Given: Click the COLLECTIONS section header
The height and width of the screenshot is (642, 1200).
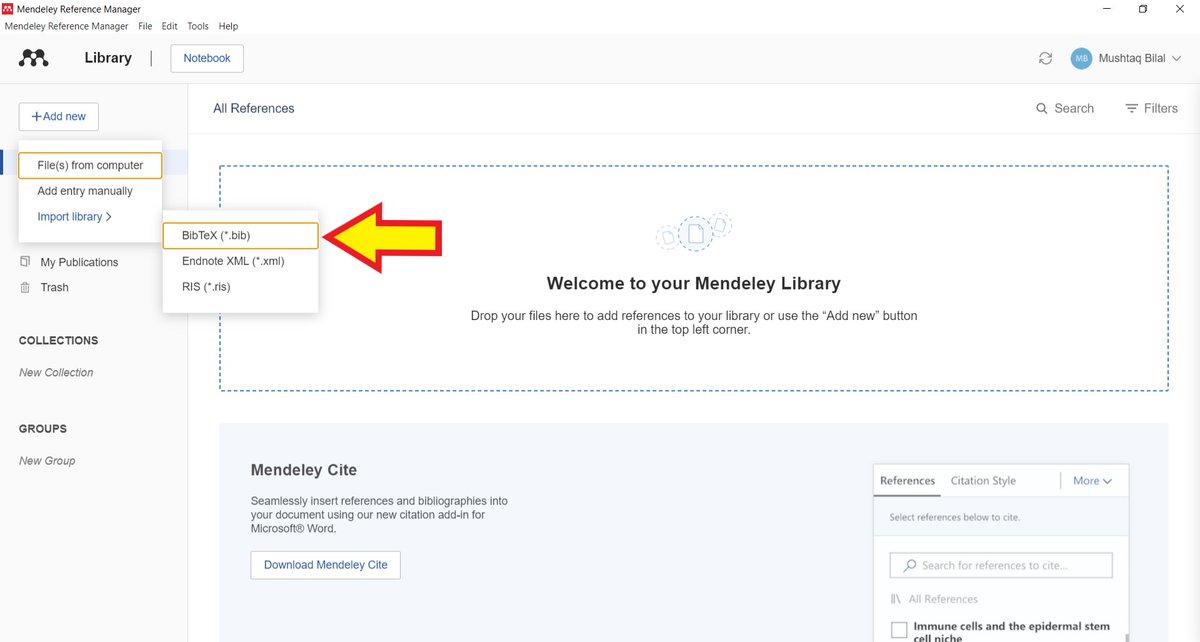Looking at the screenshot, I should tap(59, 340).
